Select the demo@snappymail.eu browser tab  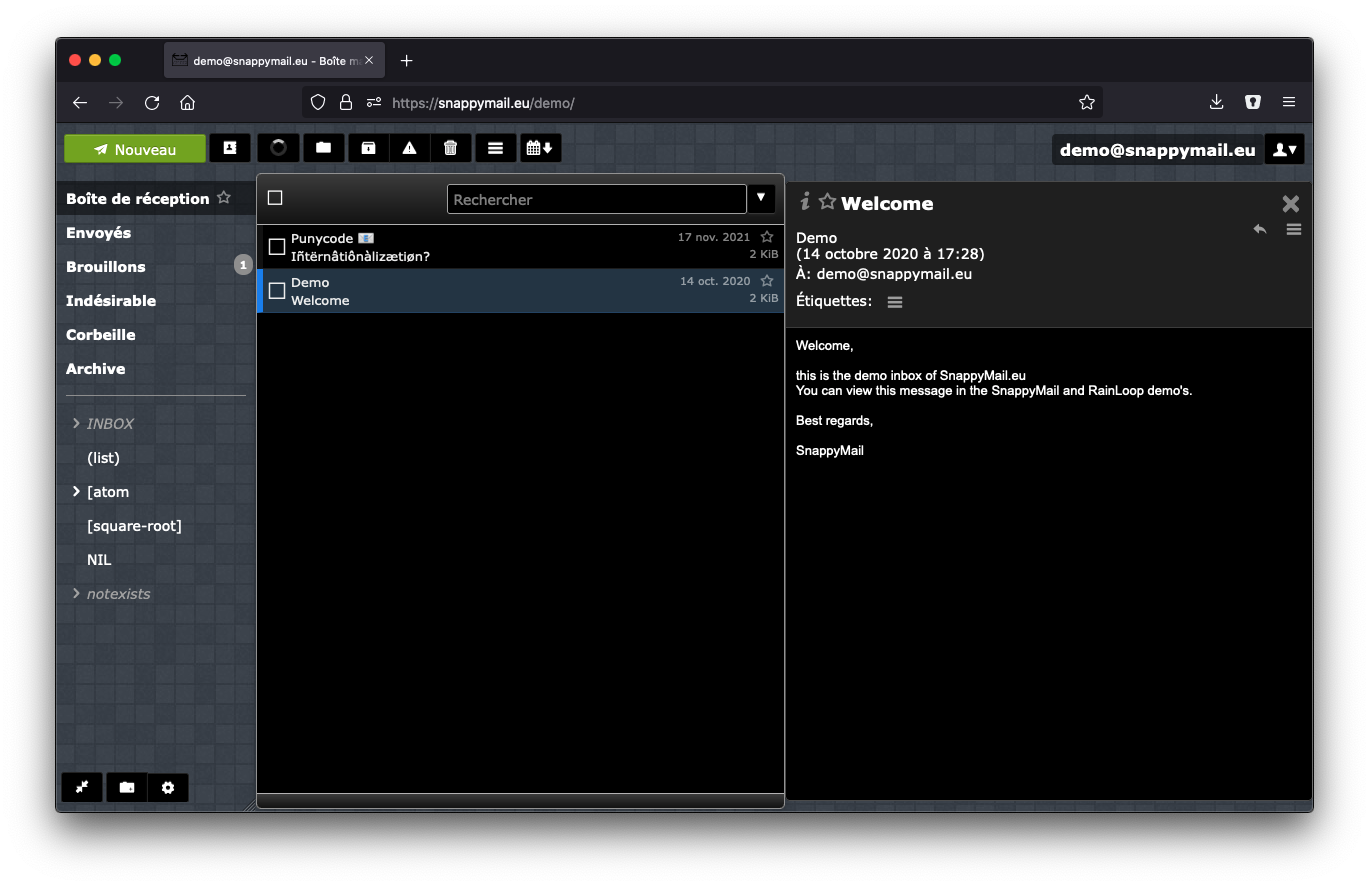pos(274,61)
